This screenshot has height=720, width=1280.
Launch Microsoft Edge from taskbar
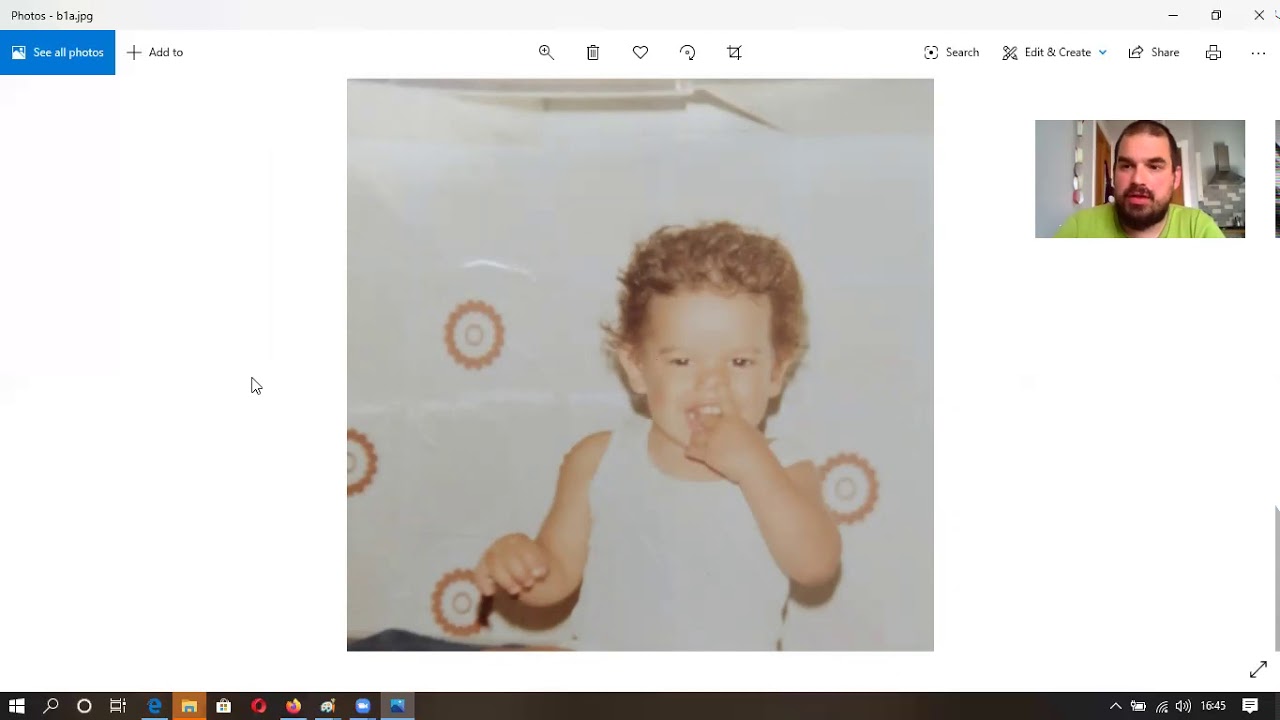[154, 706]
